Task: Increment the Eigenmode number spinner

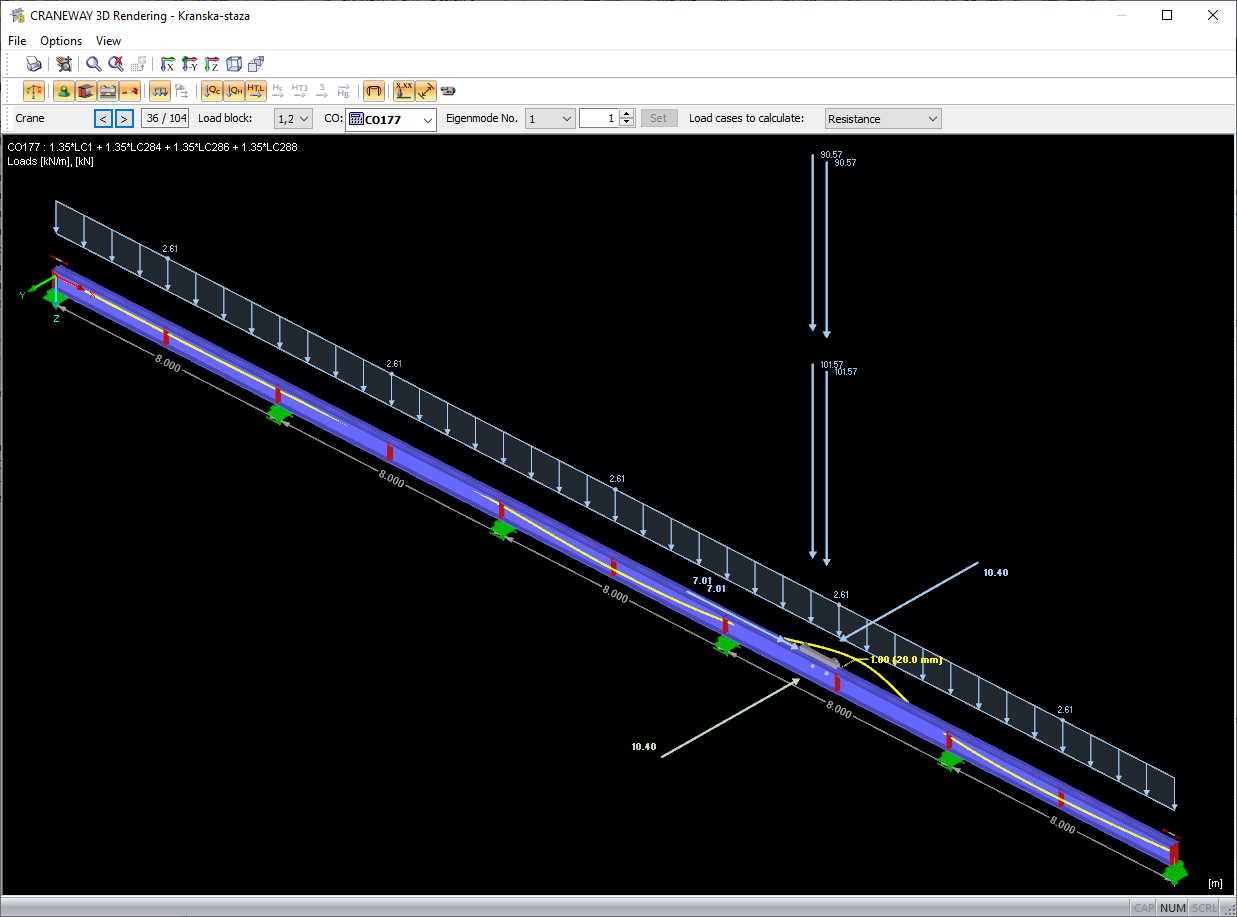Action: coord(626,113)
